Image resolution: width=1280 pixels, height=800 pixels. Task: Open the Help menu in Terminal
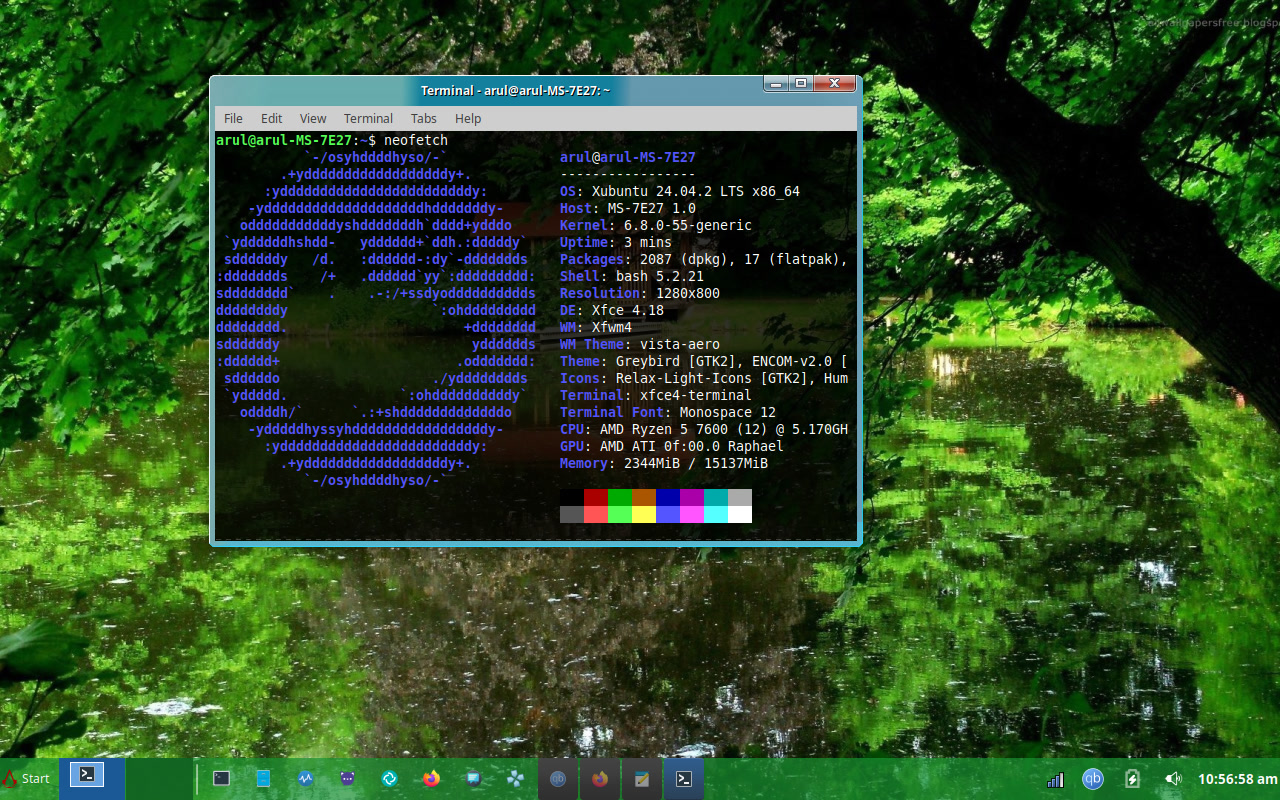[468, 118]
